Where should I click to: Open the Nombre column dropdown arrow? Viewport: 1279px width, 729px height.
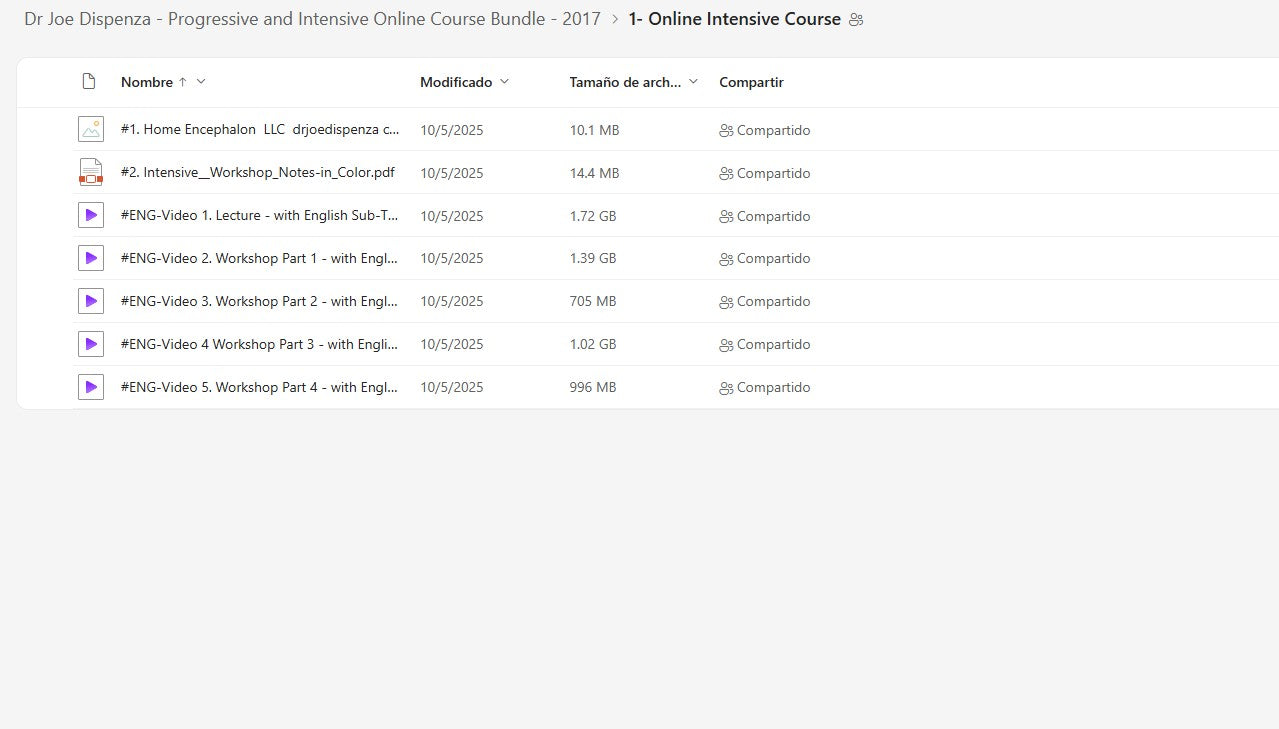(201, 82)
